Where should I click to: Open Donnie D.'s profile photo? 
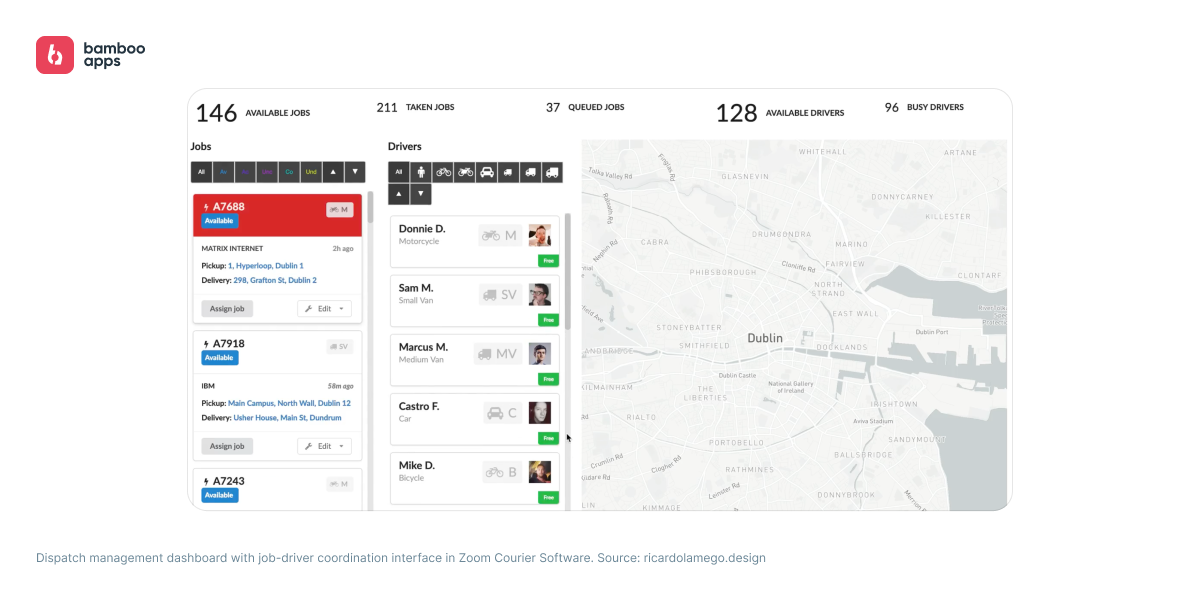click(540, 236)
